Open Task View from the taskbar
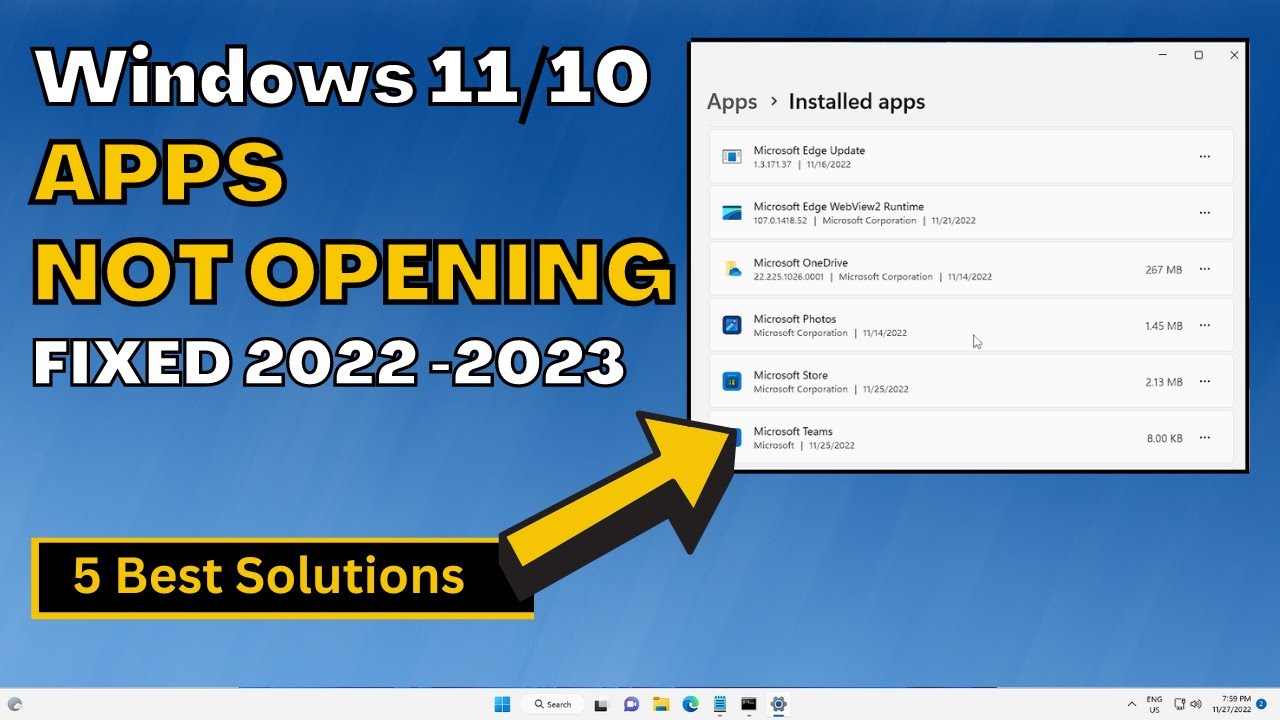The width and height of the screenshot is (1280, 720). (601, 704)
